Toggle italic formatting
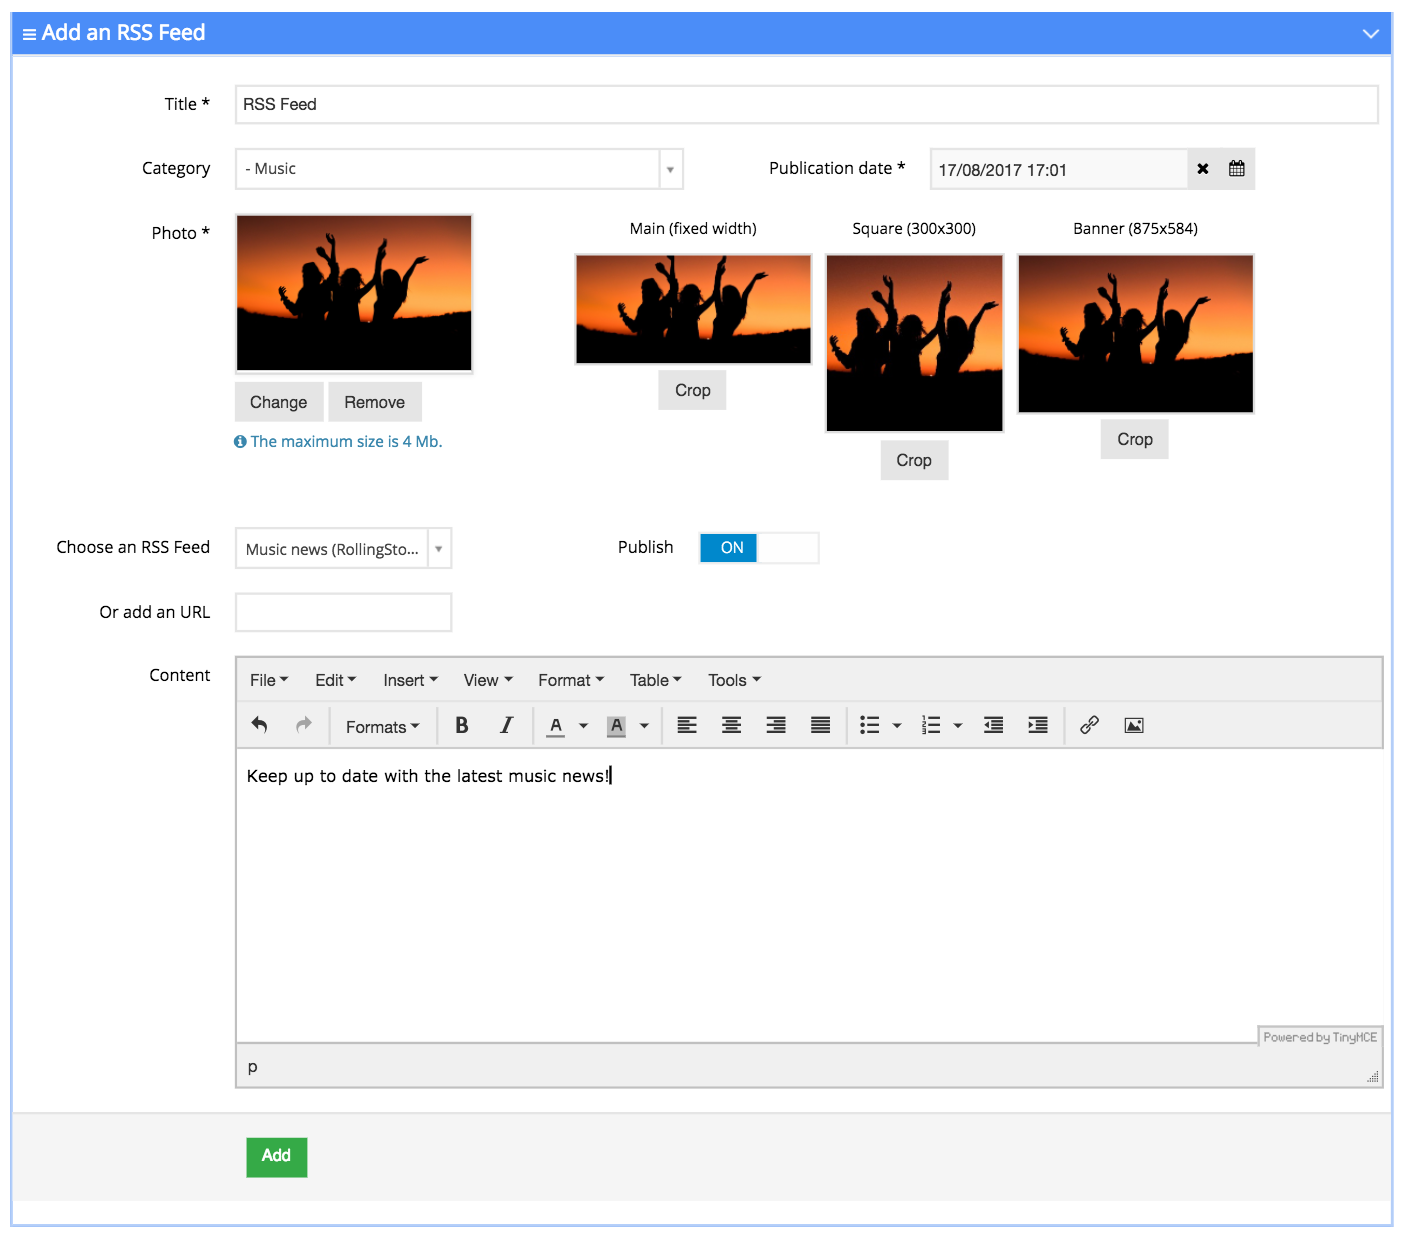The height and width of the screenshot is (1238, 1402). [x=507, y=726]
